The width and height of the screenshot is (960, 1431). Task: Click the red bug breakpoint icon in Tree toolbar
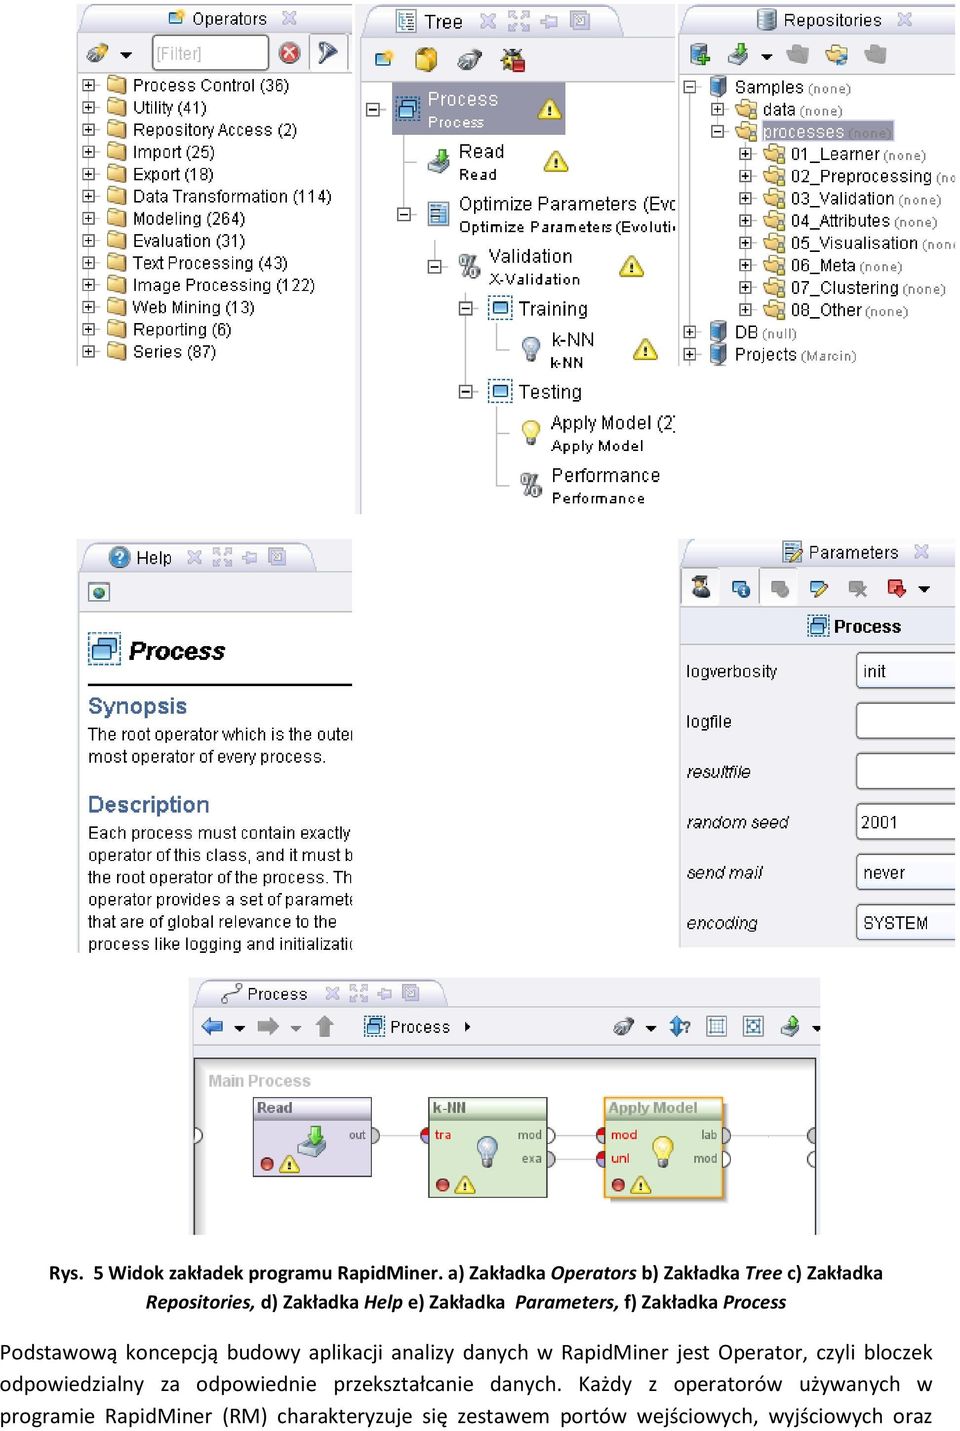point(513,60)
